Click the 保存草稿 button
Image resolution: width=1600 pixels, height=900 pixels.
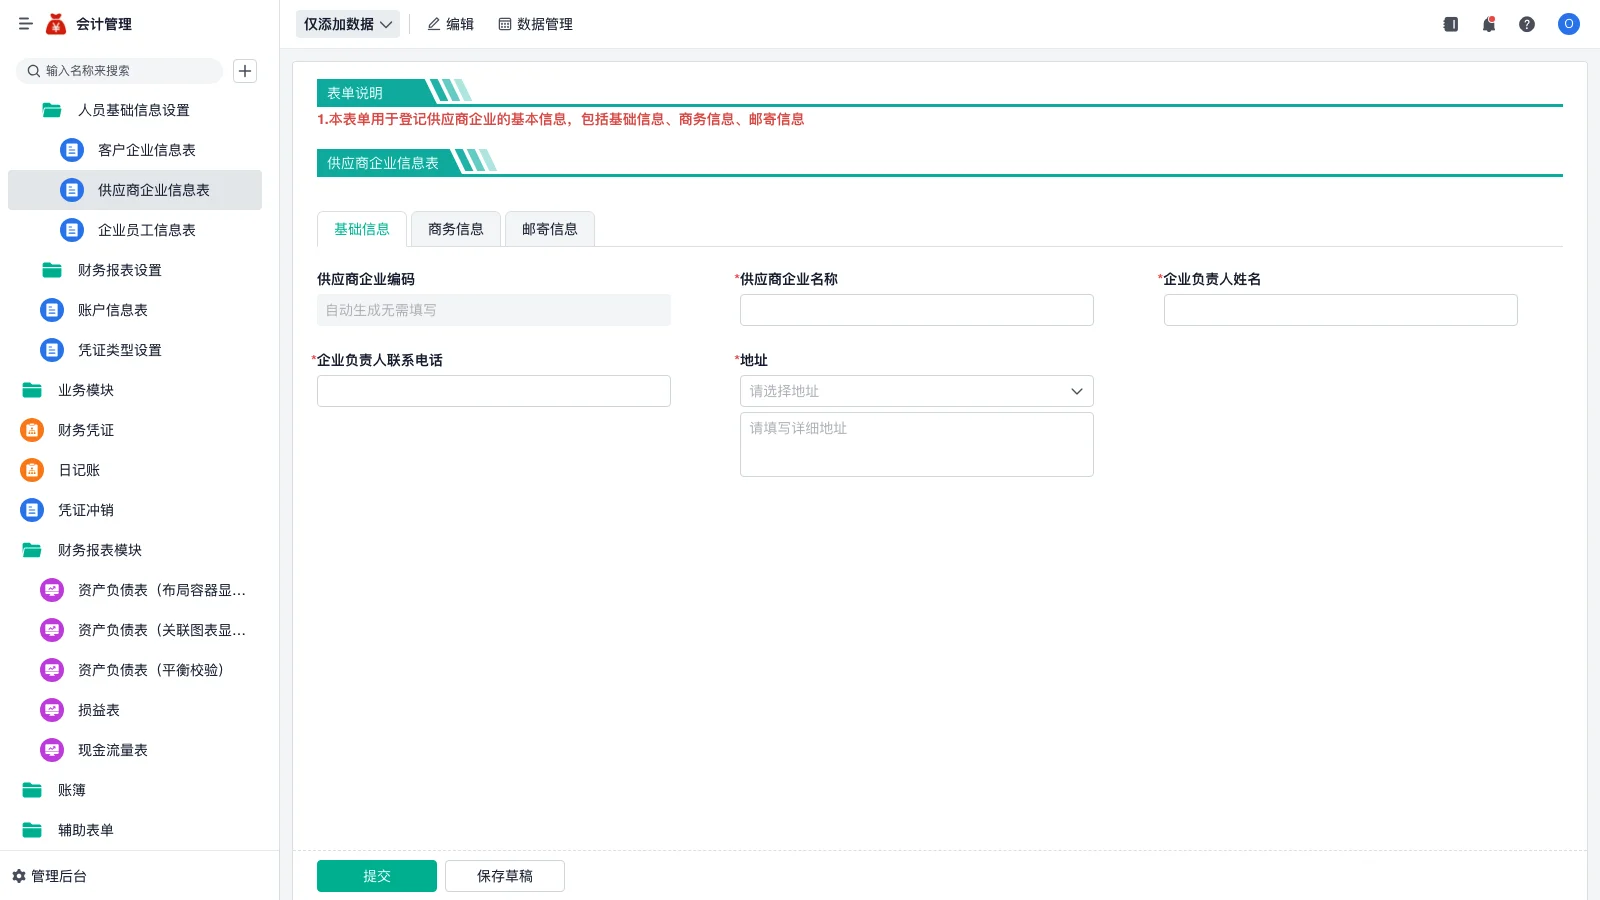tap(504, 876)
